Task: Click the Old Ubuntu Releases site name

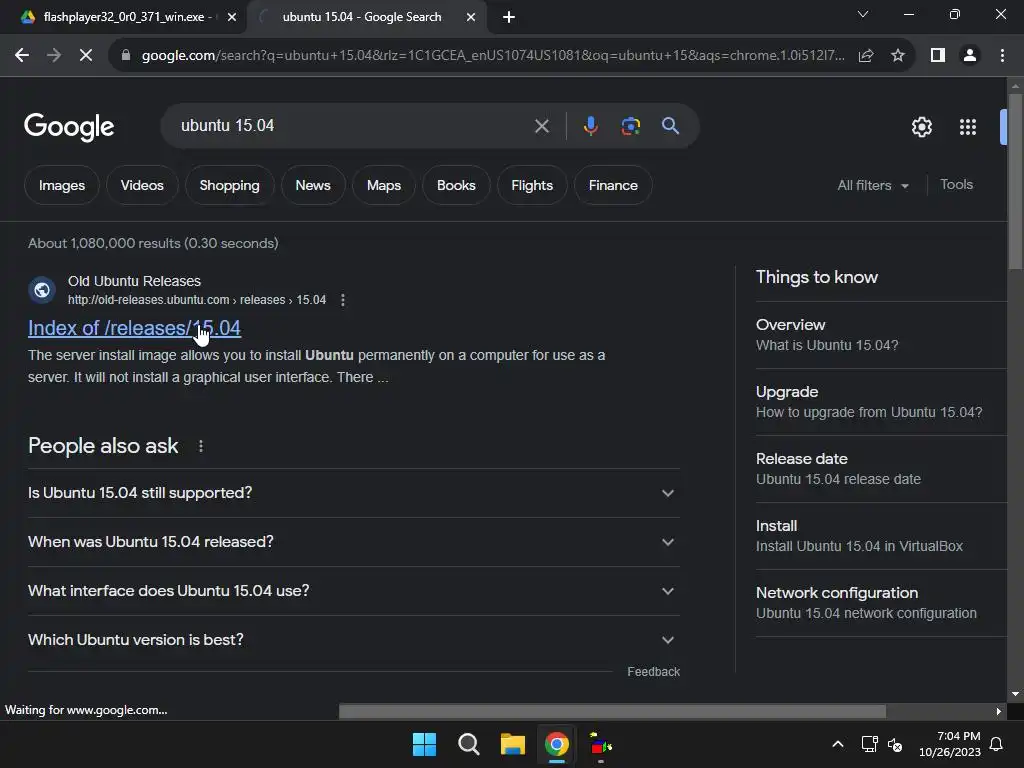Action: pyautogui.click(x=135, y=281)
